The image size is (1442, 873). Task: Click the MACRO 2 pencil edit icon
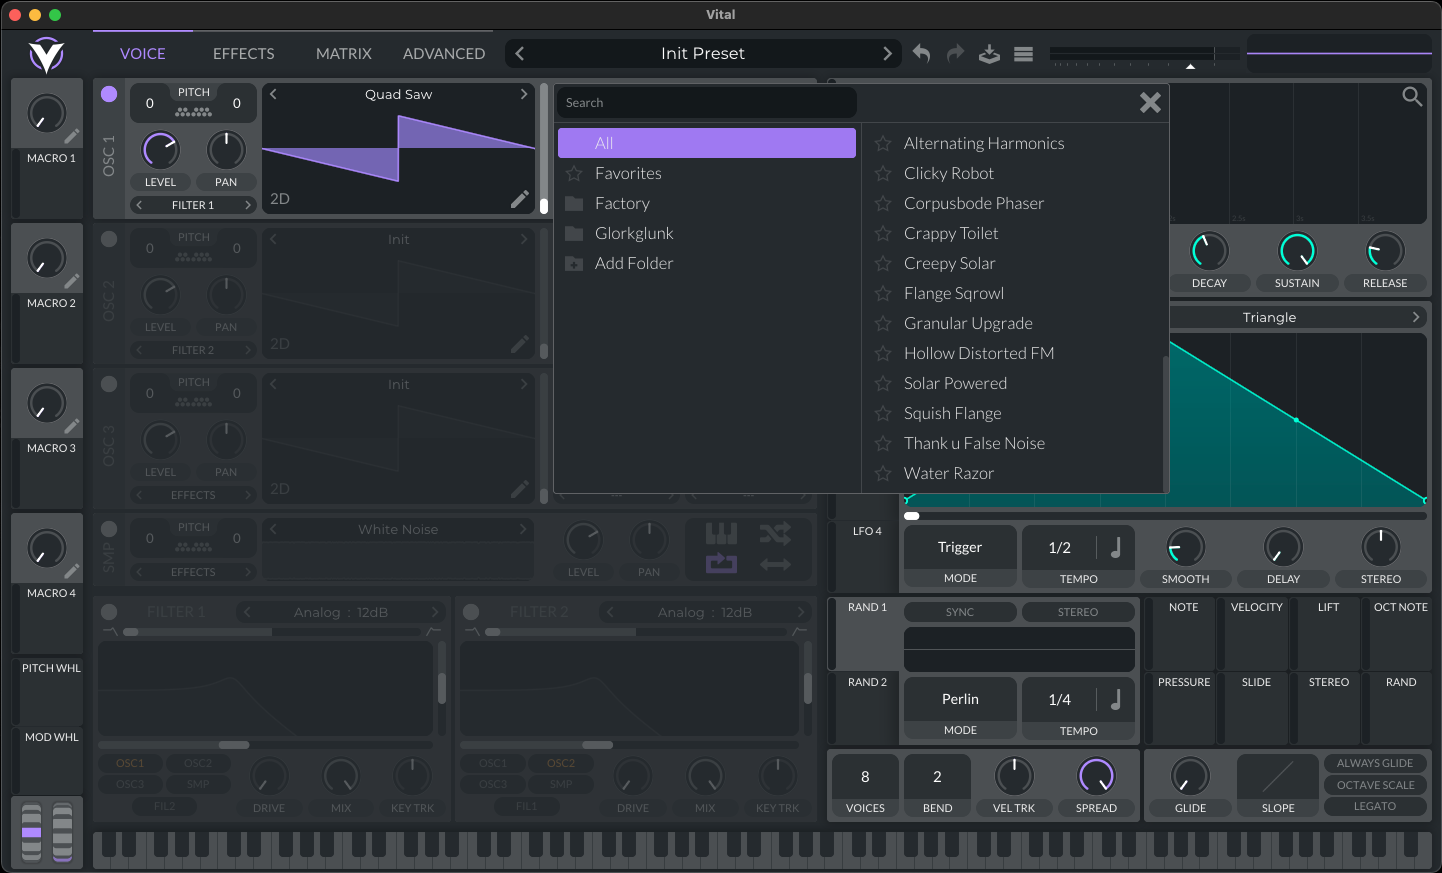coord(72,281)
